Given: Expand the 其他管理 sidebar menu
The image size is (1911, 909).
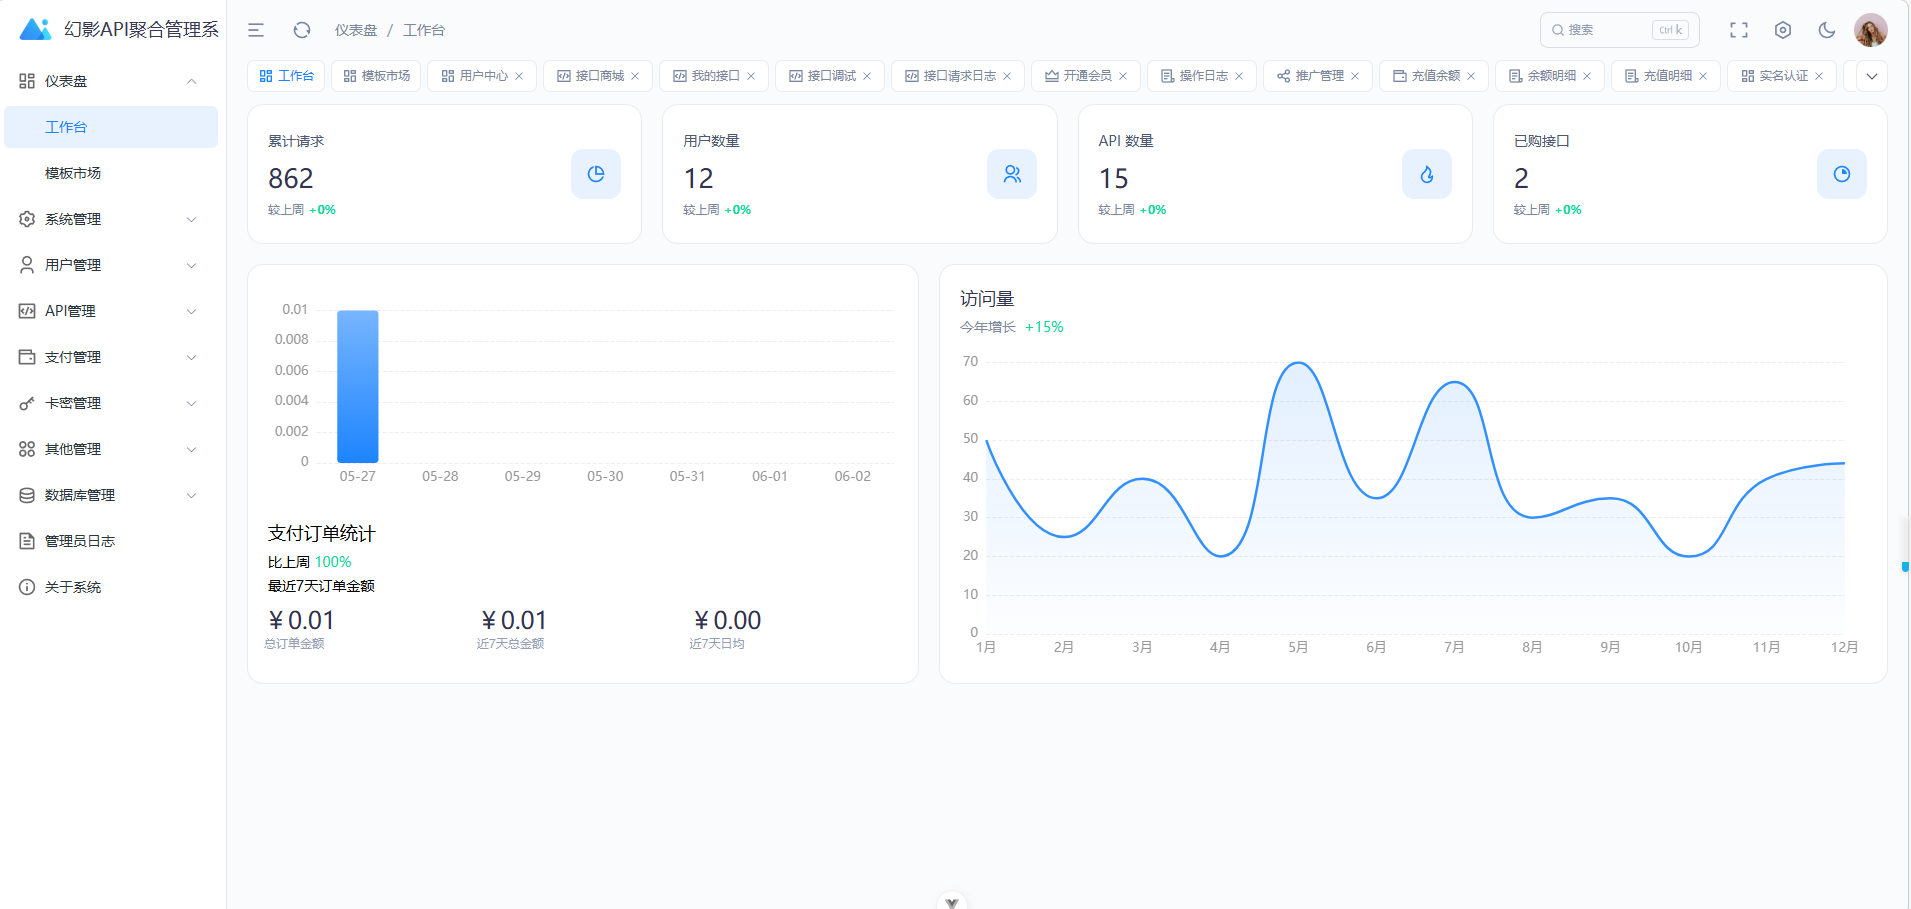Looking at the screenshot, I should click(111, 449).
